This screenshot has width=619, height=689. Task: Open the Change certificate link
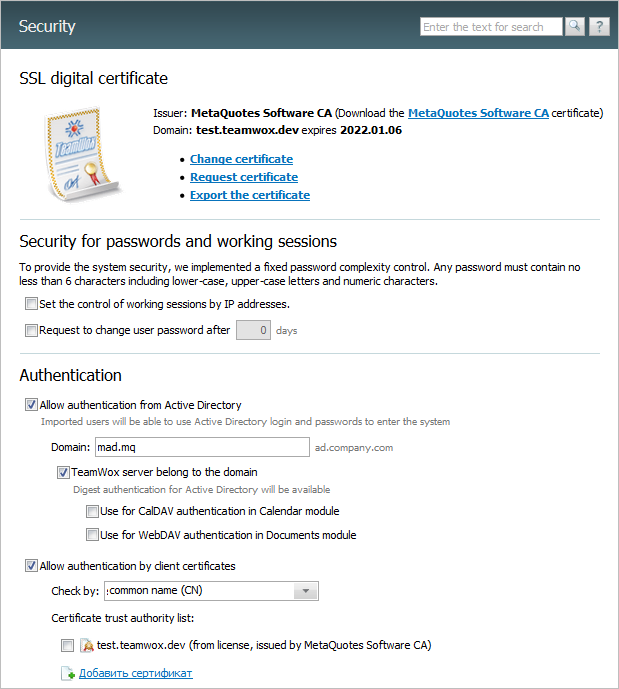coord(241,159)
